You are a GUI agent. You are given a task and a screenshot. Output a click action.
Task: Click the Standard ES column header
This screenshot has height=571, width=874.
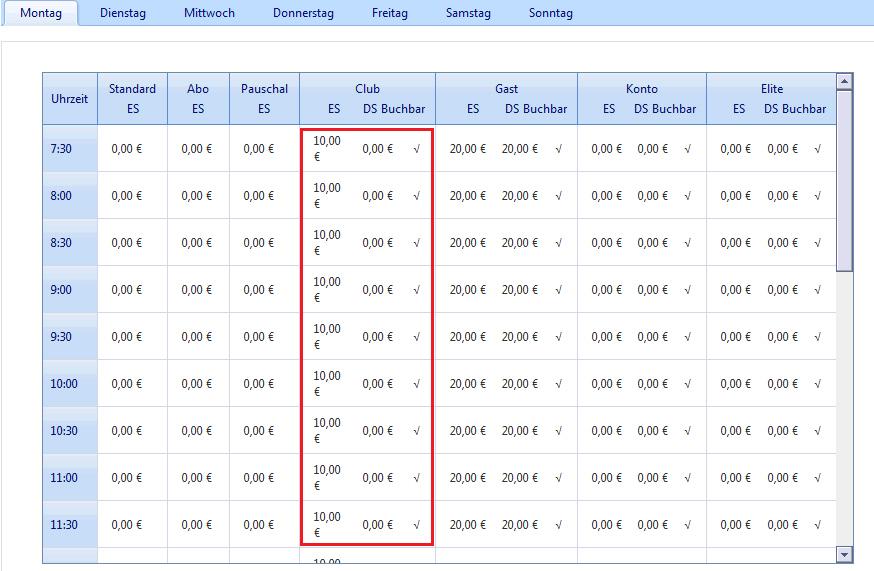coord(132,99)
